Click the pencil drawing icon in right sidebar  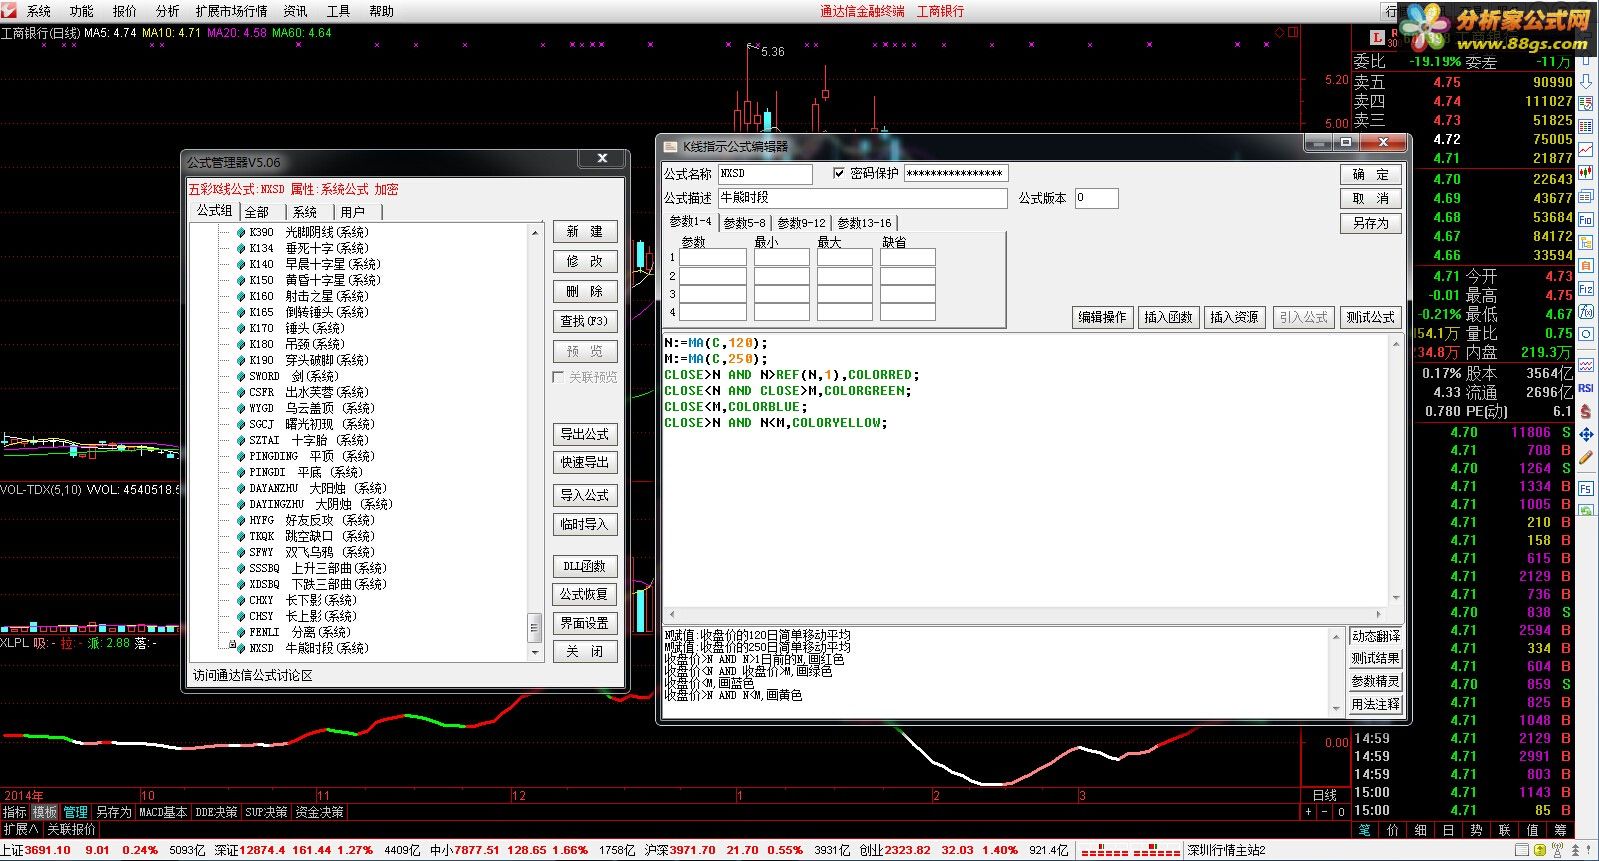(x=1586, y=458)
